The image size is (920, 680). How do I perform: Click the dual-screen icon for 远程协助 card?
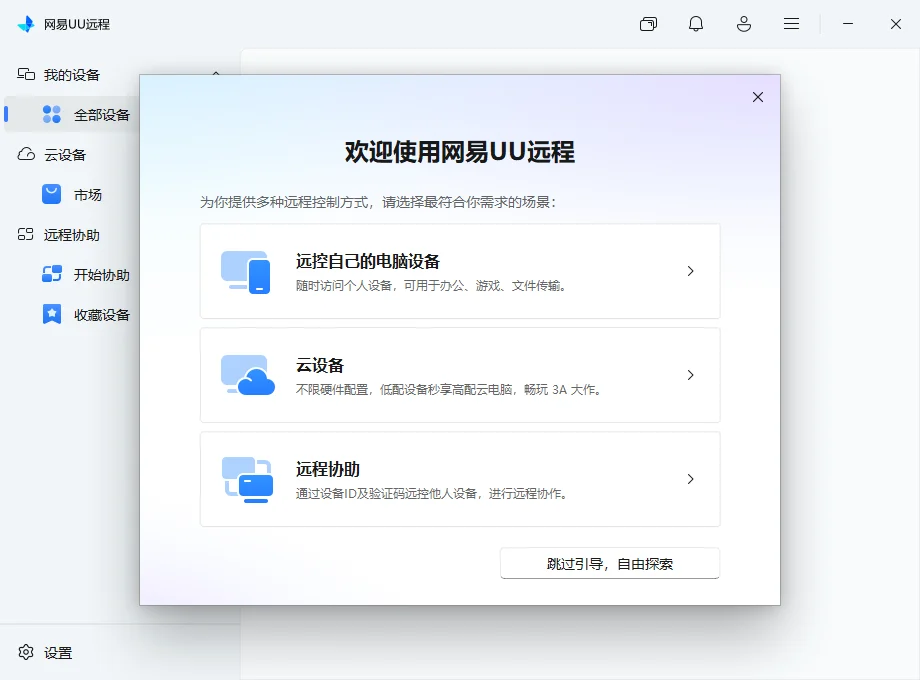(248, 479)
